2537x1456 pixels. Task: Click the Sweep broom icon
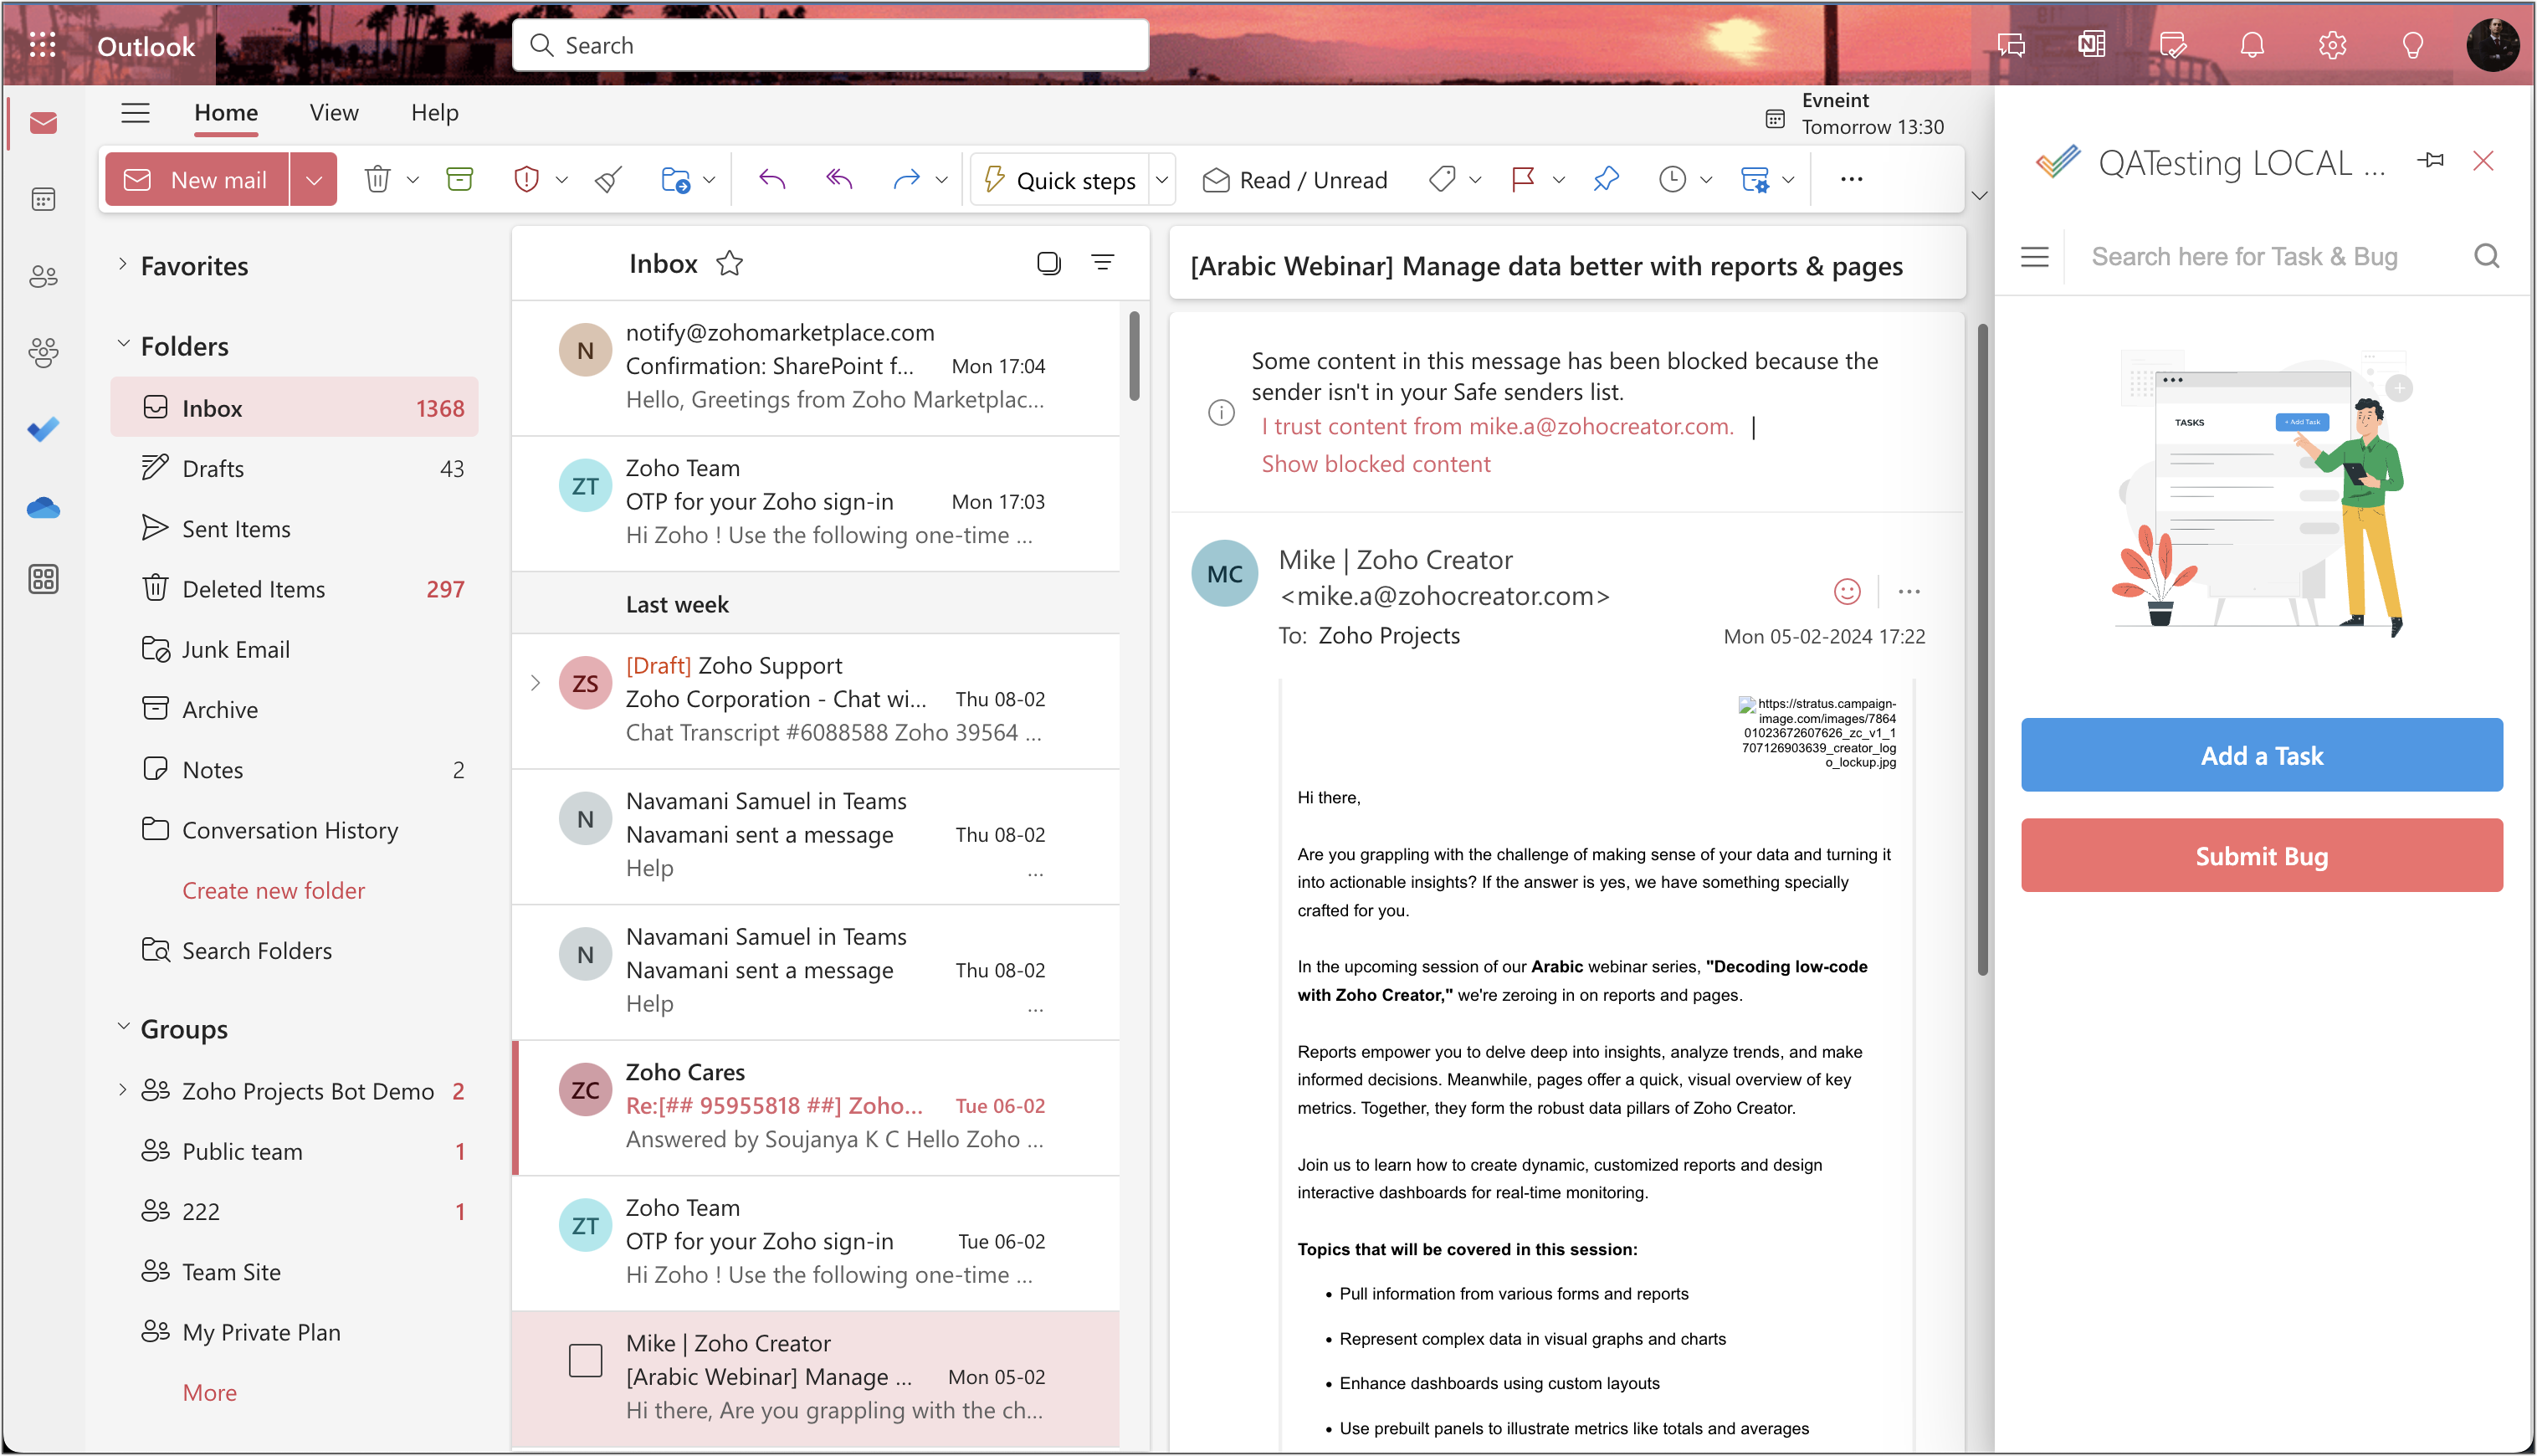coord(608,180)
